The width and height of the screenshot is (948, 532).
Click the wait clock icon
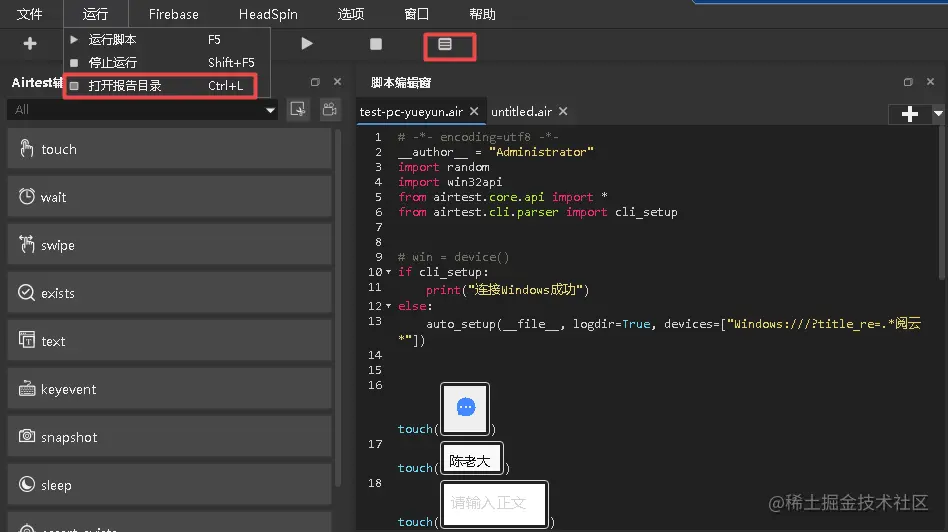[x=27, y=196]
